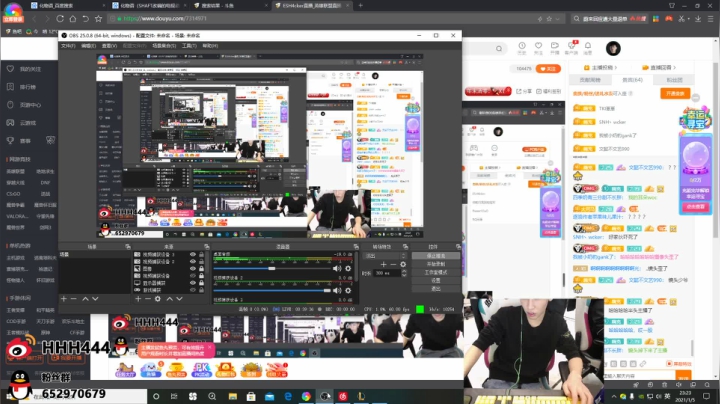Click orange open noble button in chat panel
The height and width of the screenshot is (404, 720).
tap(675, 94)
